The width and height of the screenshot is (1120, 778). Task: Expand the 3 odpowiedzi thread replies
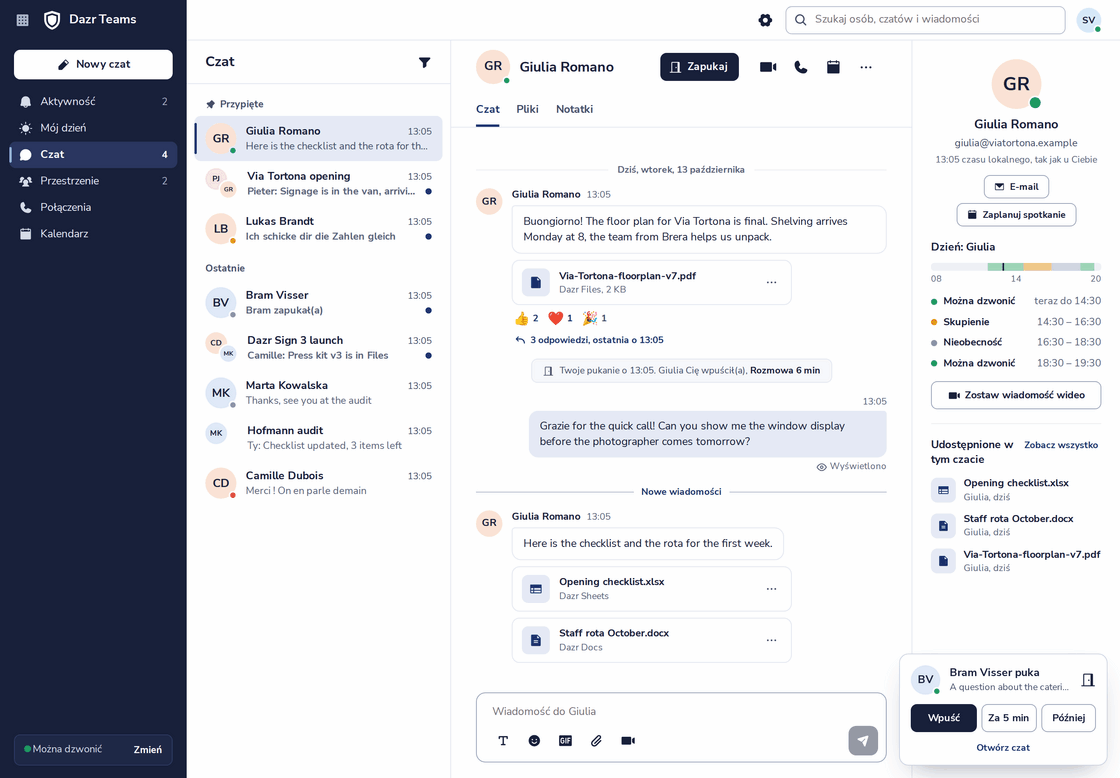pos(589,340)
